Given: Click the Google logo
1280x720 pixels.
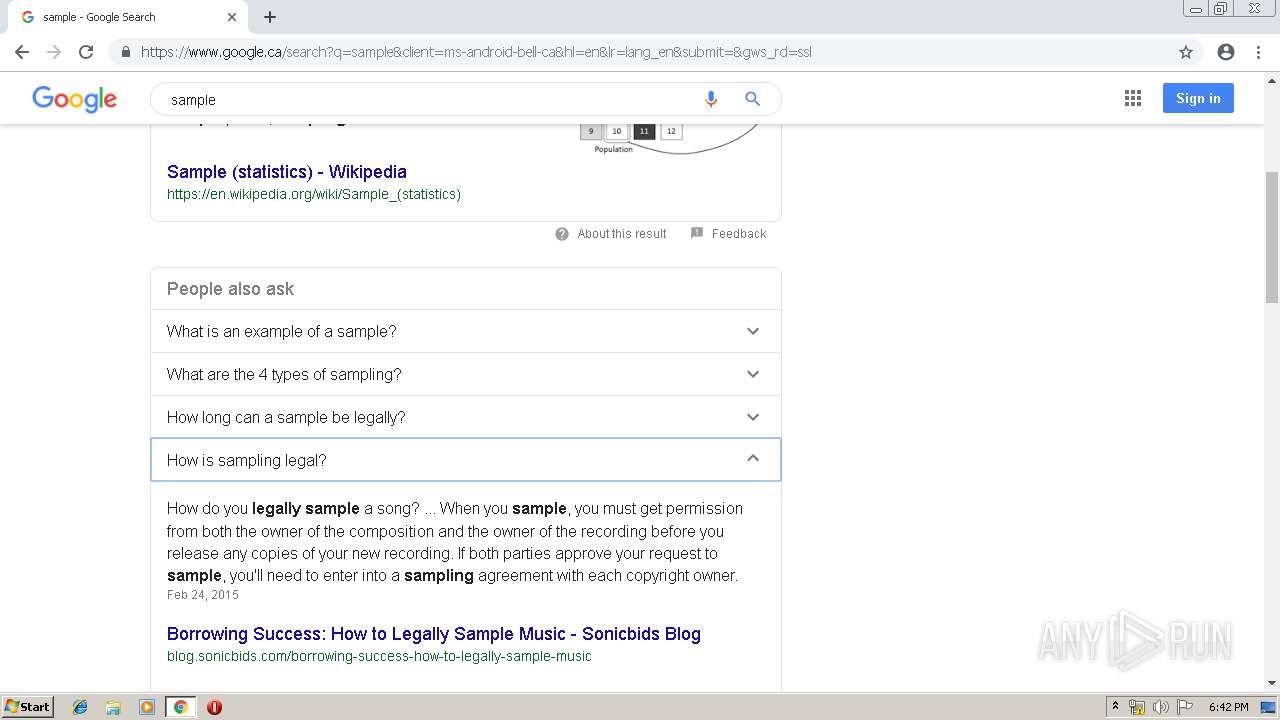Looking at the screenshot, I should (75, 99).
